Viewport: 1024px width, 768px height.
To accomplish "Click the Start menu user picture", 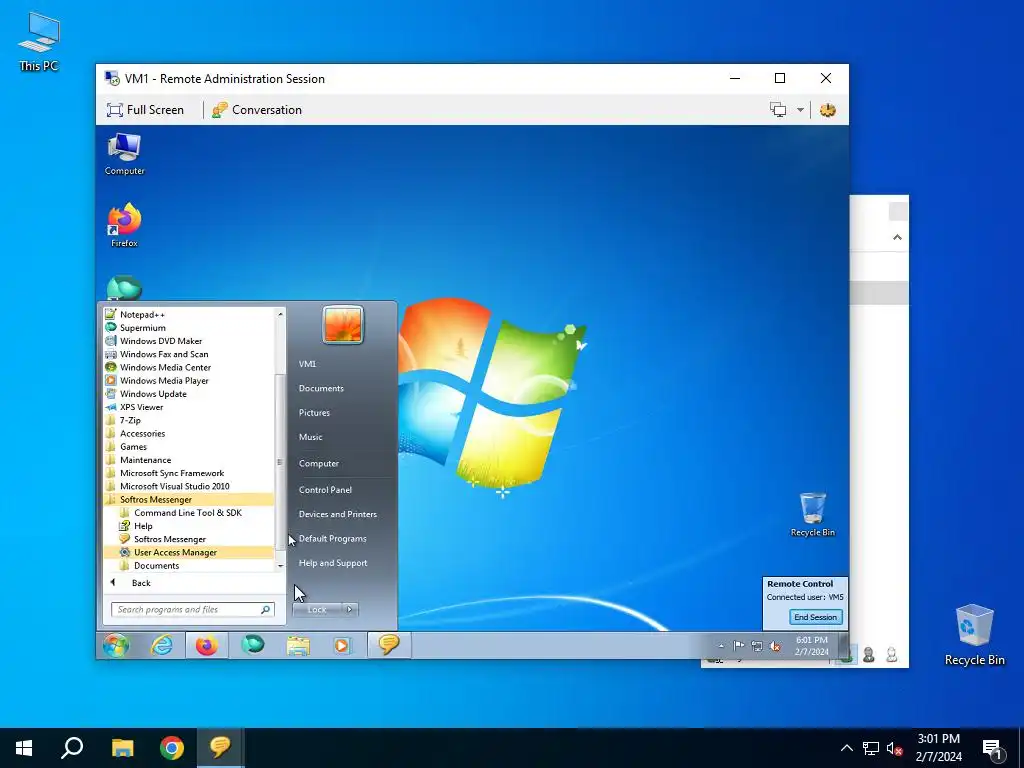I will coord(342,325).
